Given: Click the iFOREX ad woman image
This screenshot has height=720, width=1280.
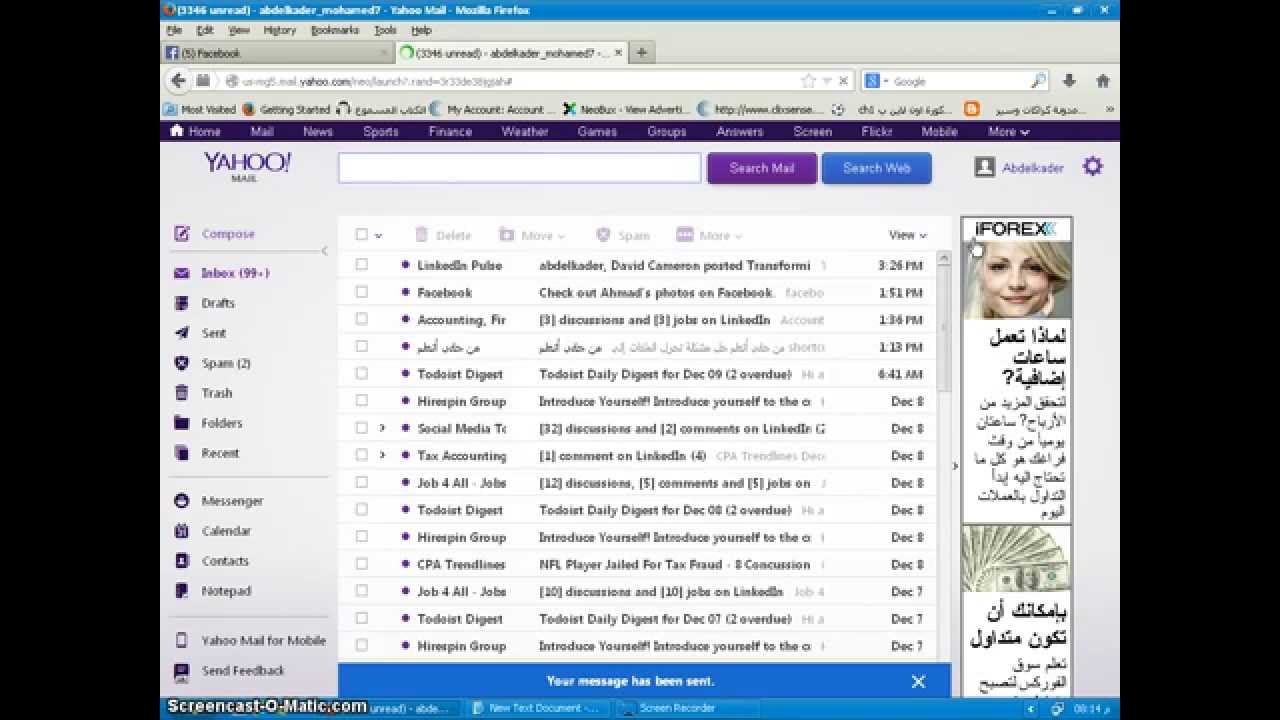Looking at the screenshot, I should coord(1016,280).
